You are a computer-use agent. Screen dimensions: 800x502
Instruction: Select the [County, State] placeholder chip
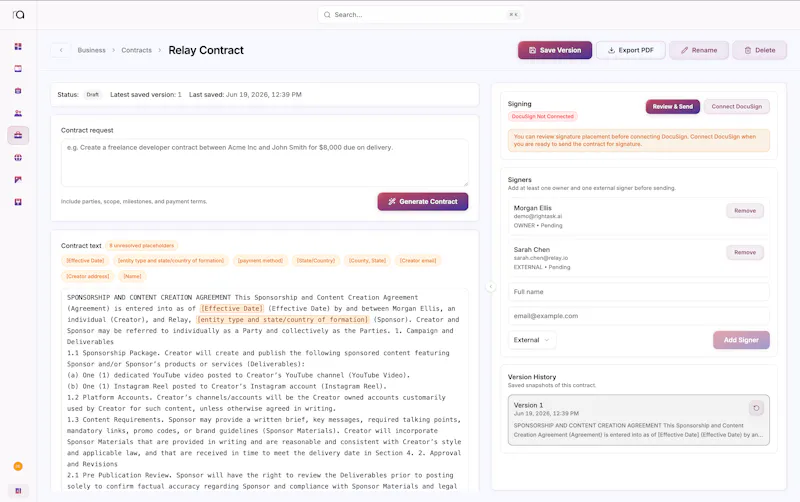click(367, 261)
